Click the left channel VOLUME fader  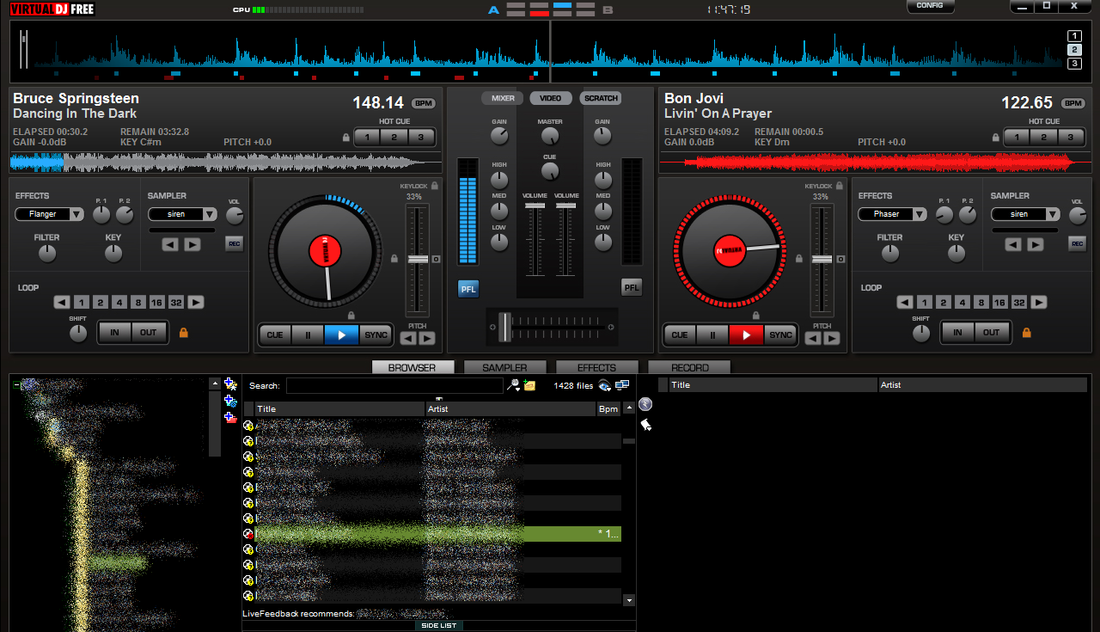[x=535, y=206]
